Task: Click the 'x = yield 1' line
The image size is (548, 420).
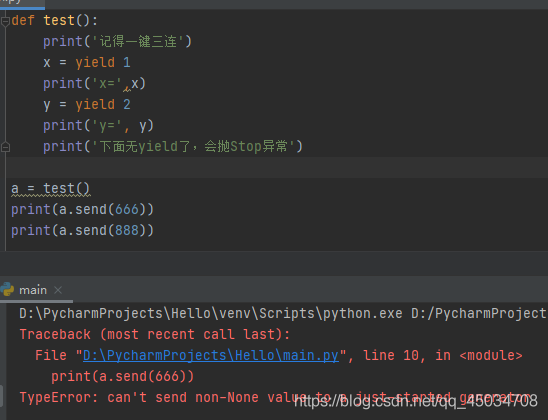Action: click(x=87, y=63)
